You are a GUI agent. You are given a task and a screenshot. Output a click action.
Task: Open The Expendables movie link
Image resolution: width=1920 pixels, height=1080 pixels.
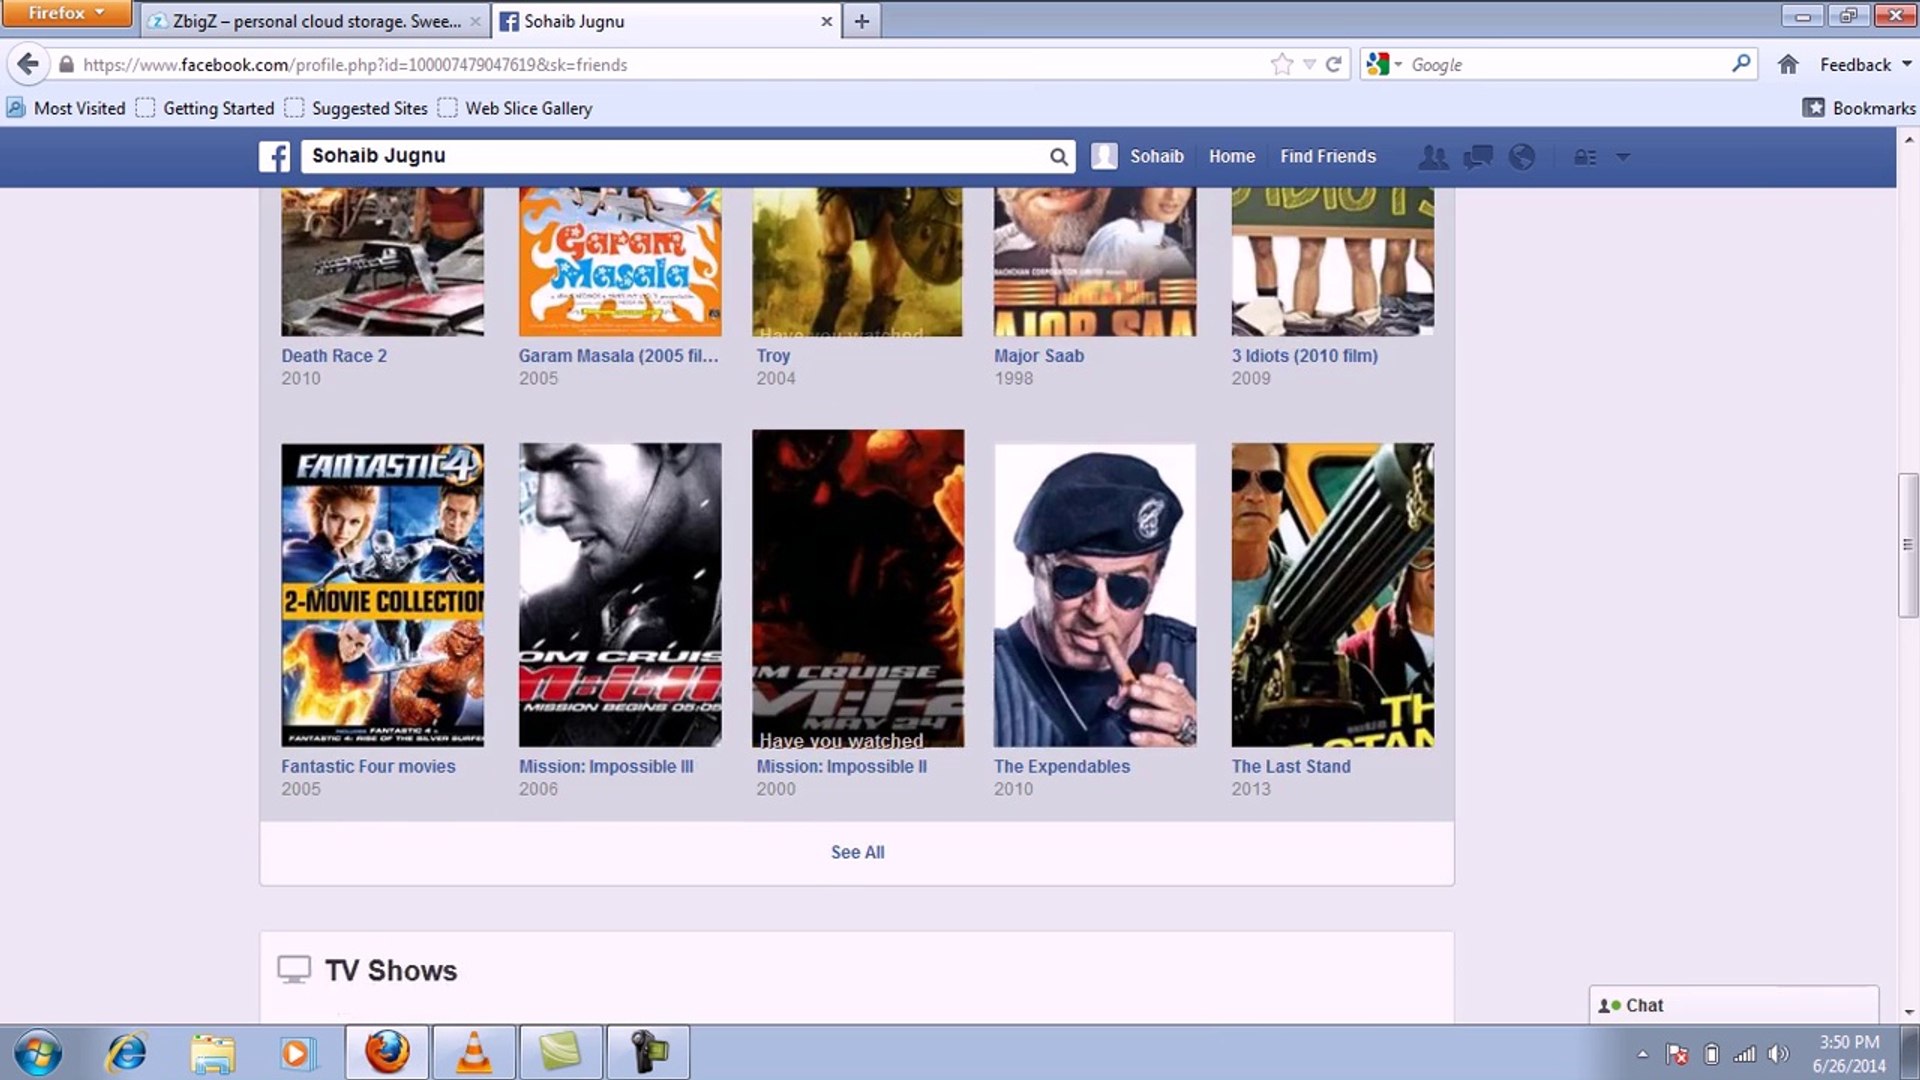click(1062, 766)
